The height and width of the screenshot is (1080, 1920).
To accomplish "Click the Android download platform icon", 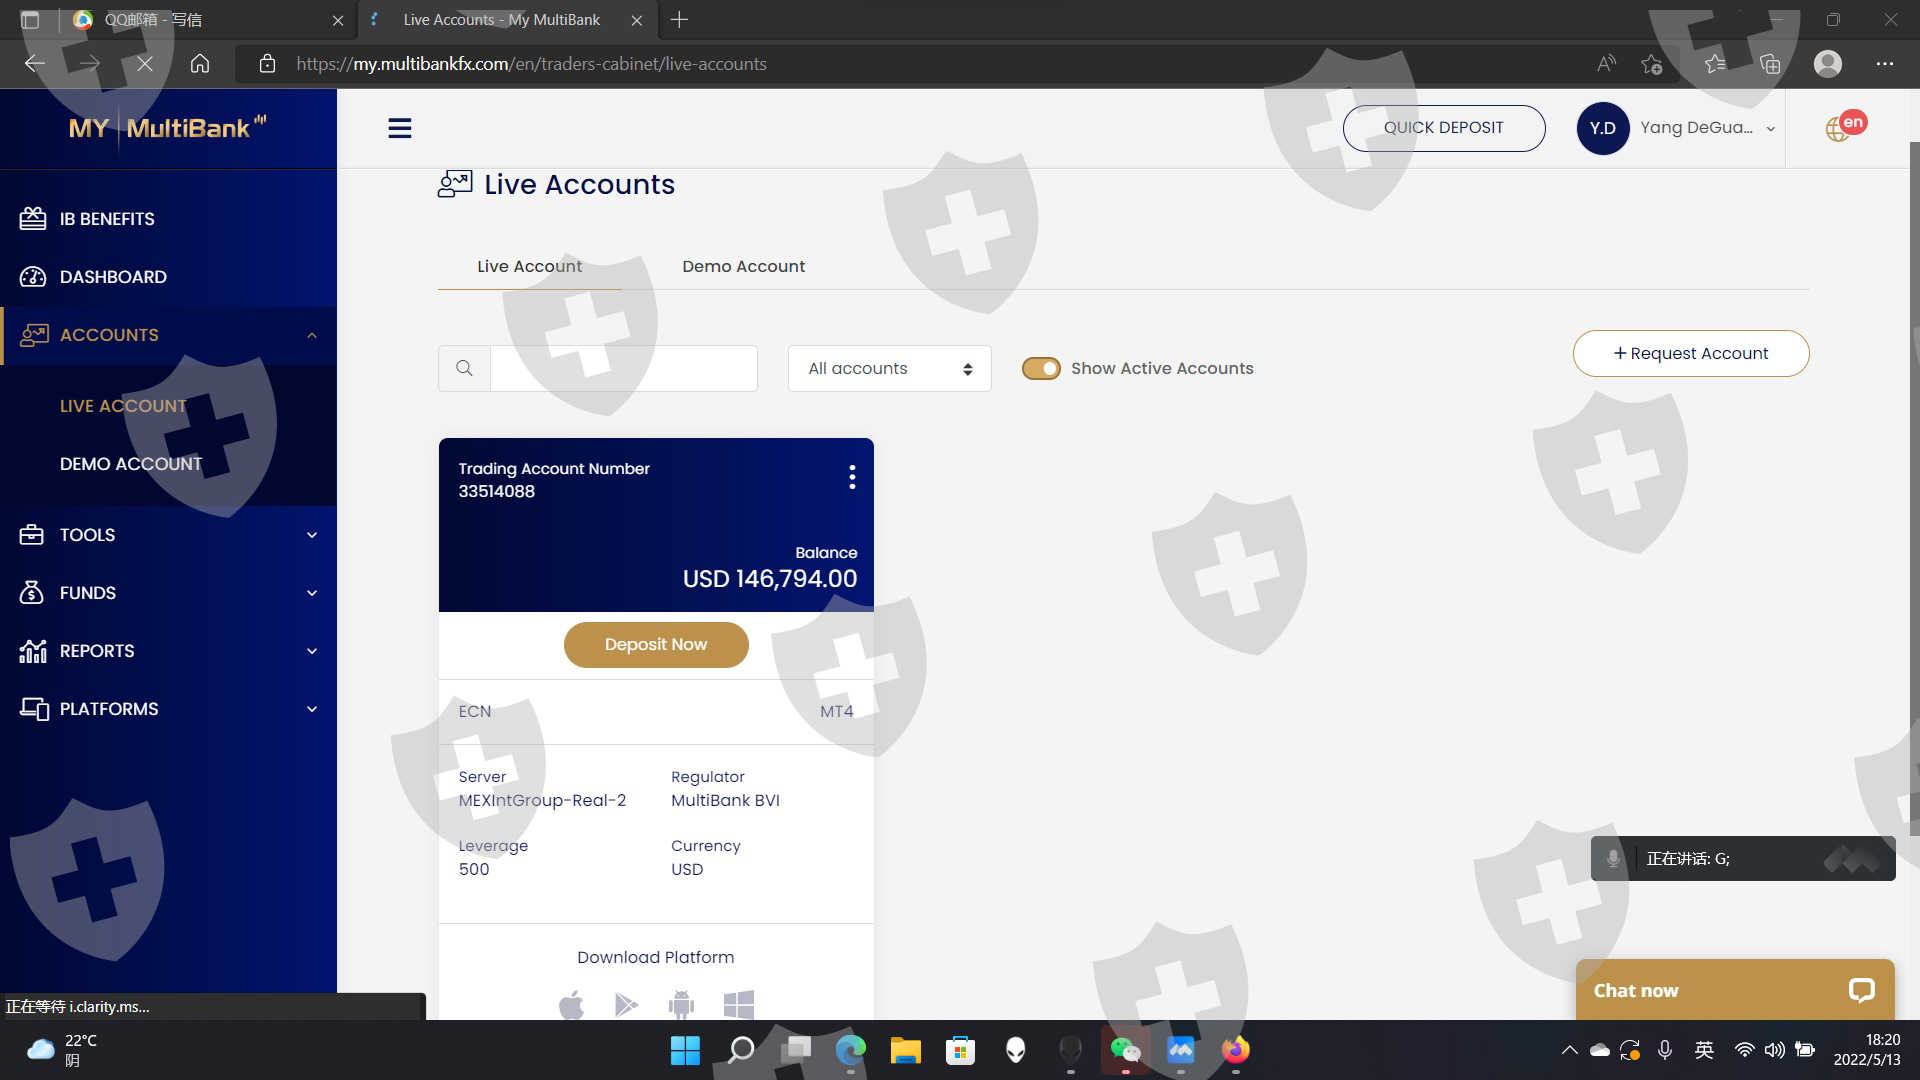I will pyautogui.click(x=681, y=1003).
